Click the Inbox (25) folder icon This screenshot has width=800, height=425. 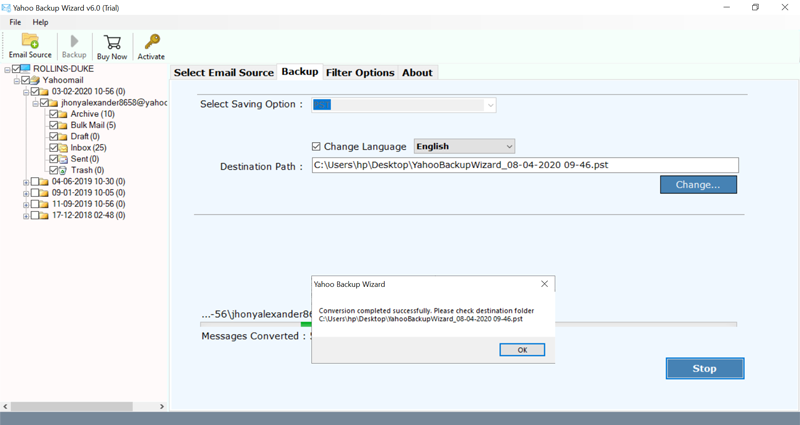(63, 147)
